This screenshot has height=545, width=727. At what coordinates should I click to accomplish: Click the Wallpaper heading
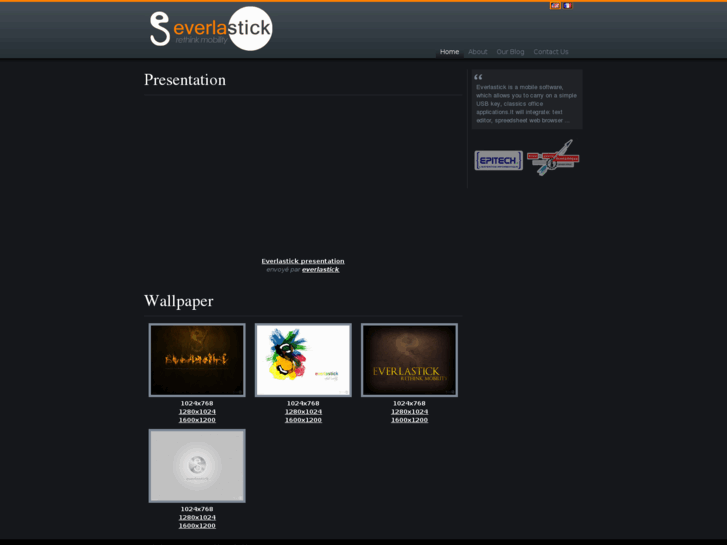pos(179,301)
